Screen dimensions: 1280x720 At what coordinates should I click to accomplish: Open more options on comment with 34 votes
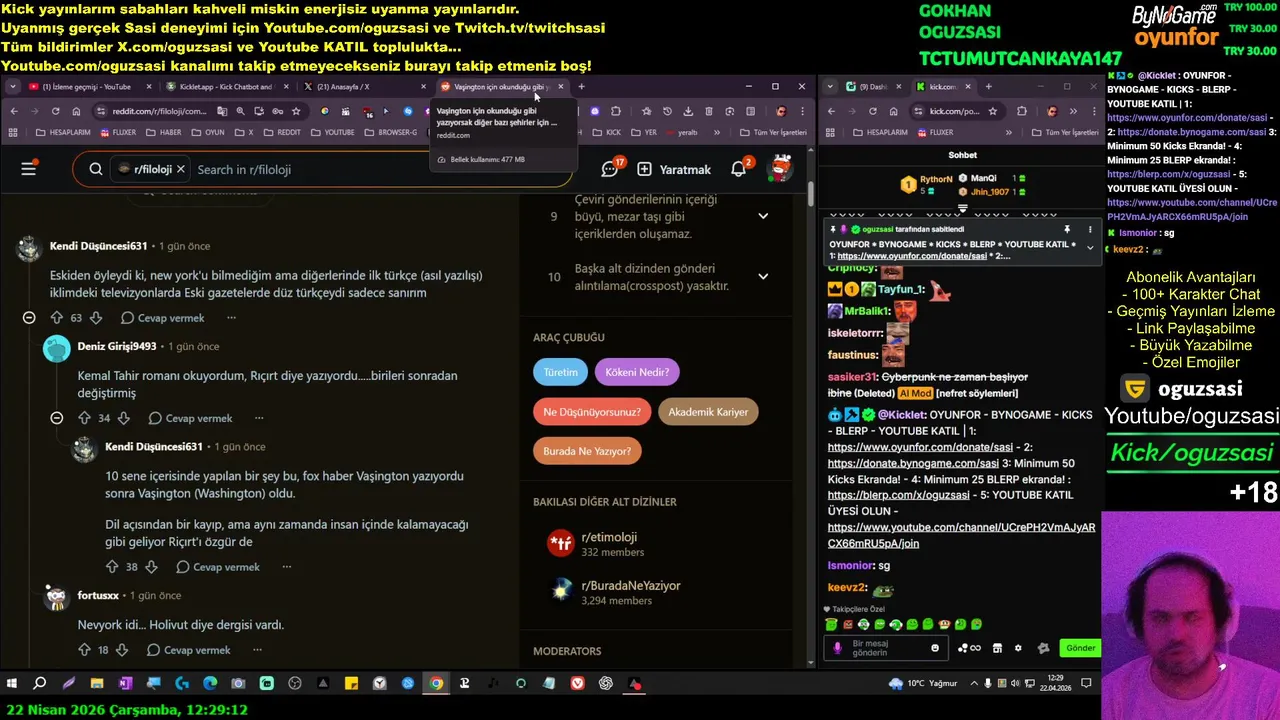(x=259, y=418)
